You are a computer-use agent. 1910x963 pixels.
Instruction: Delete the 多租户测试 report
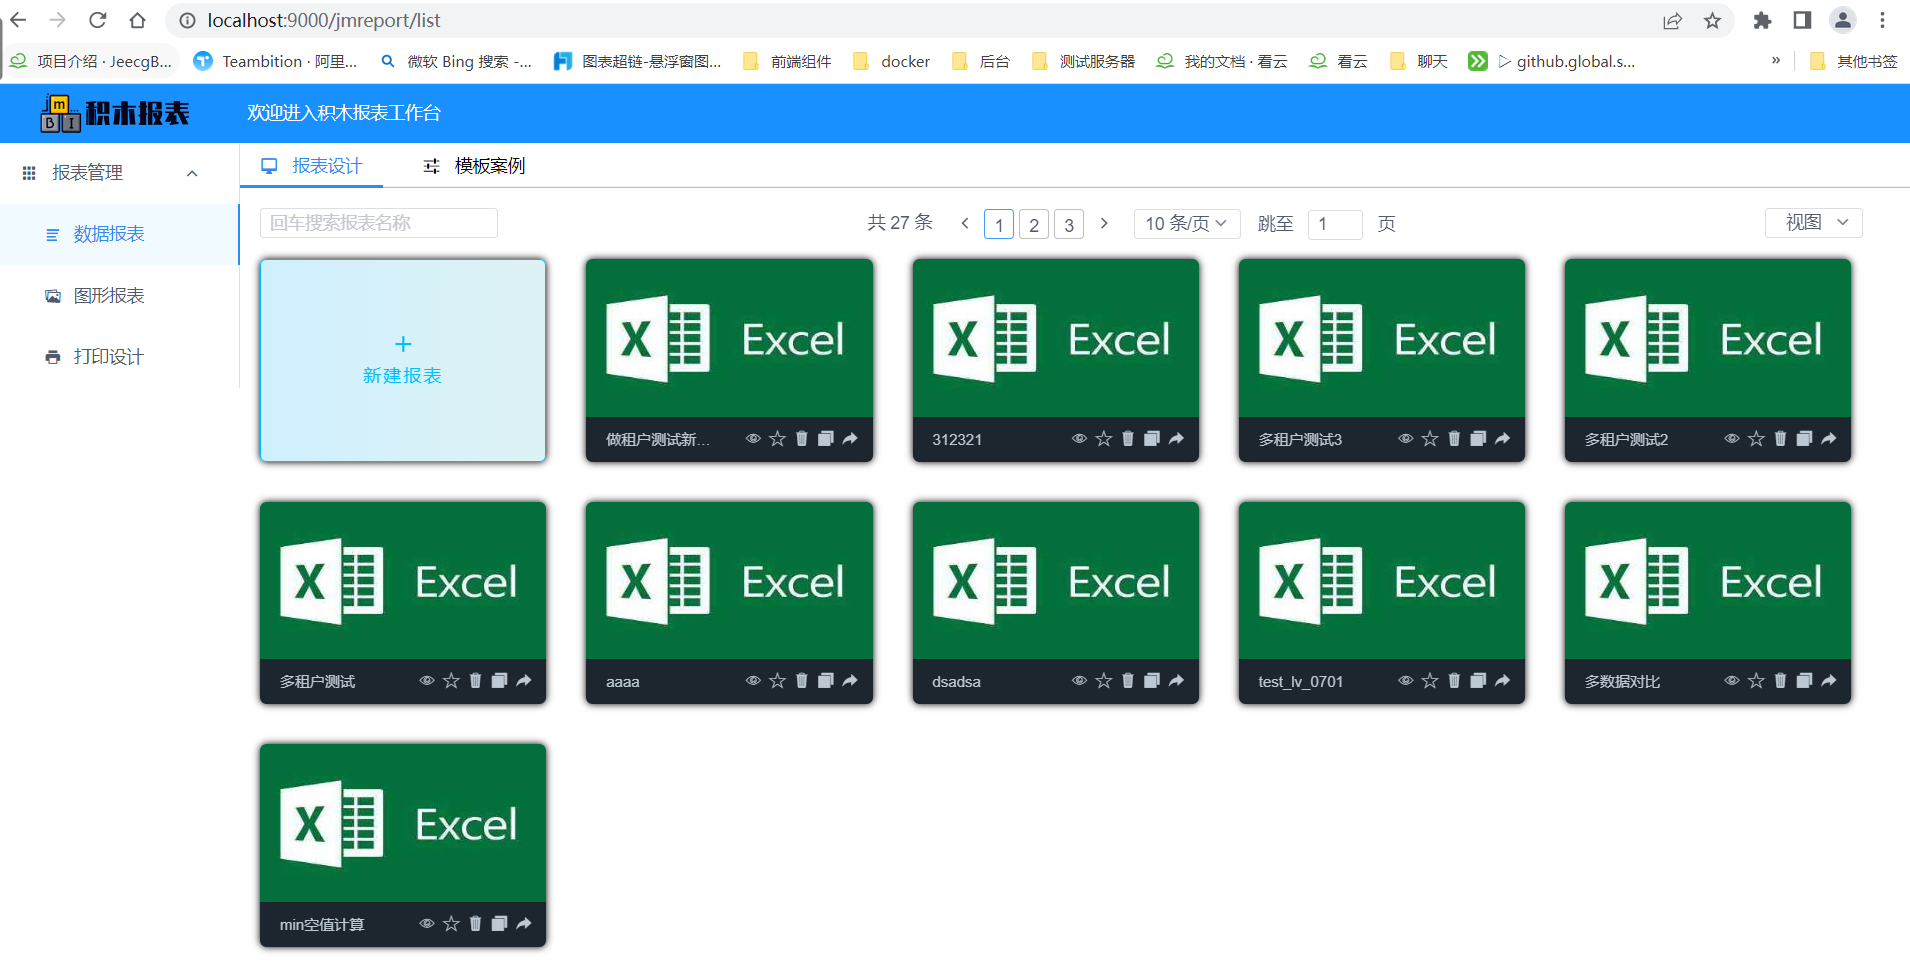[x=476, y=681]
